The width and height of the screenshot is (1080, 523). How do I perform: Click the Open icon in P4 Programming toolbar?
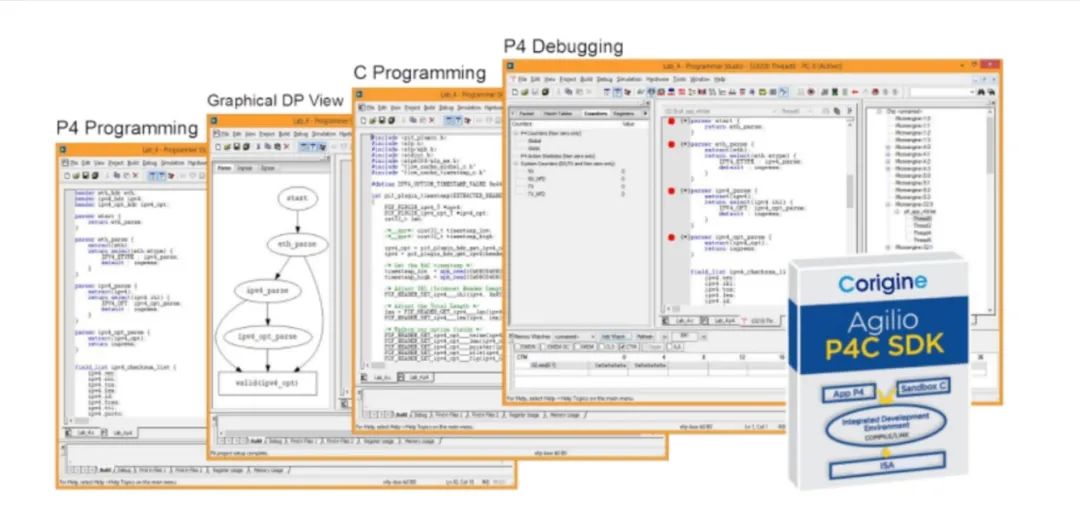point(76,175)
